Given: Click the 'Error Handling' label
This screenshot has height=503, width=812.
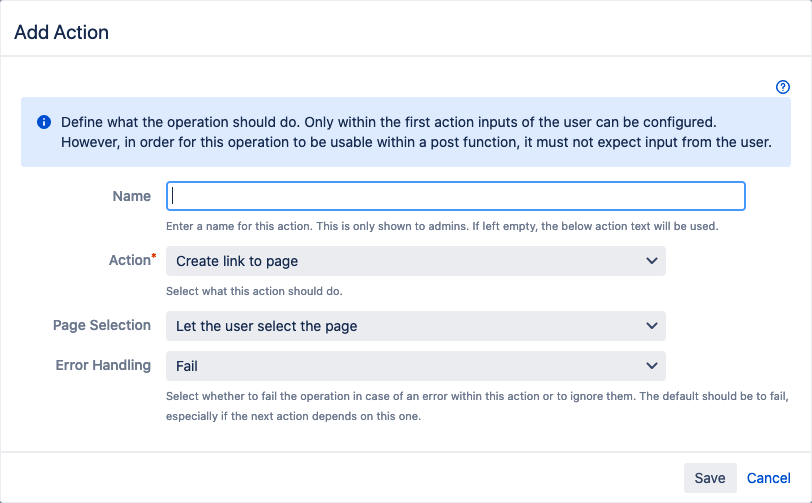Looking at the screenshot, I should click(x=103, y=365).
